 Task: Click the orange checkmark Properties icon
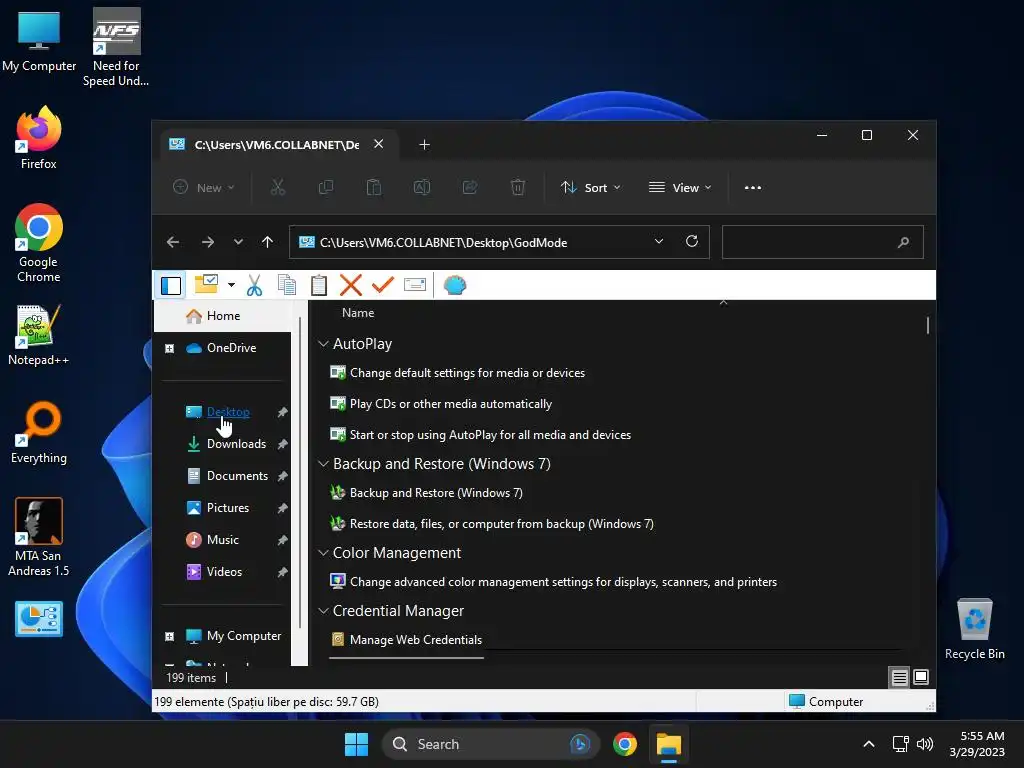[x=383, y=285]
